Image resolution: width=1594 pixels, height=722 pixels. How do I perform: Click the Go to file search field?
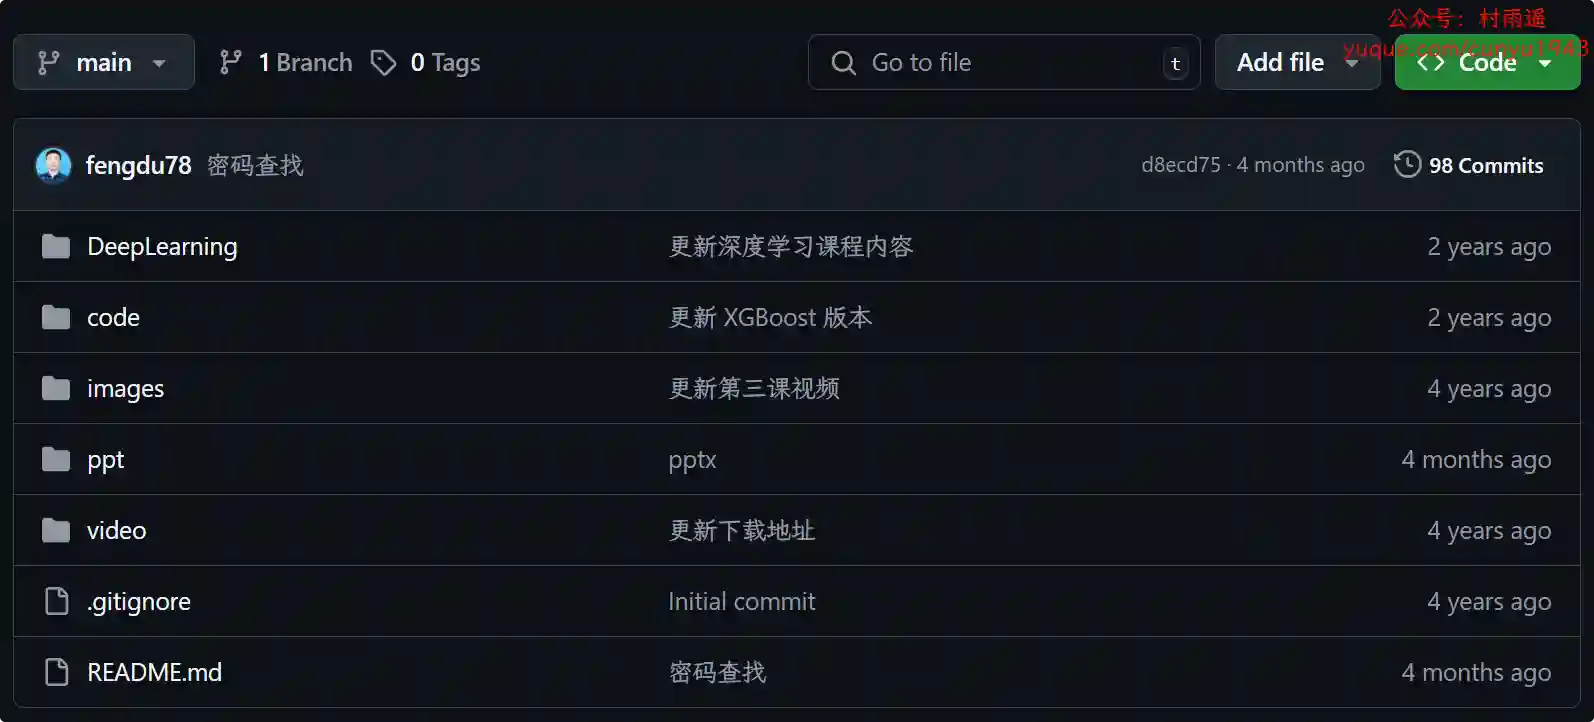(x=1004, y=62)
